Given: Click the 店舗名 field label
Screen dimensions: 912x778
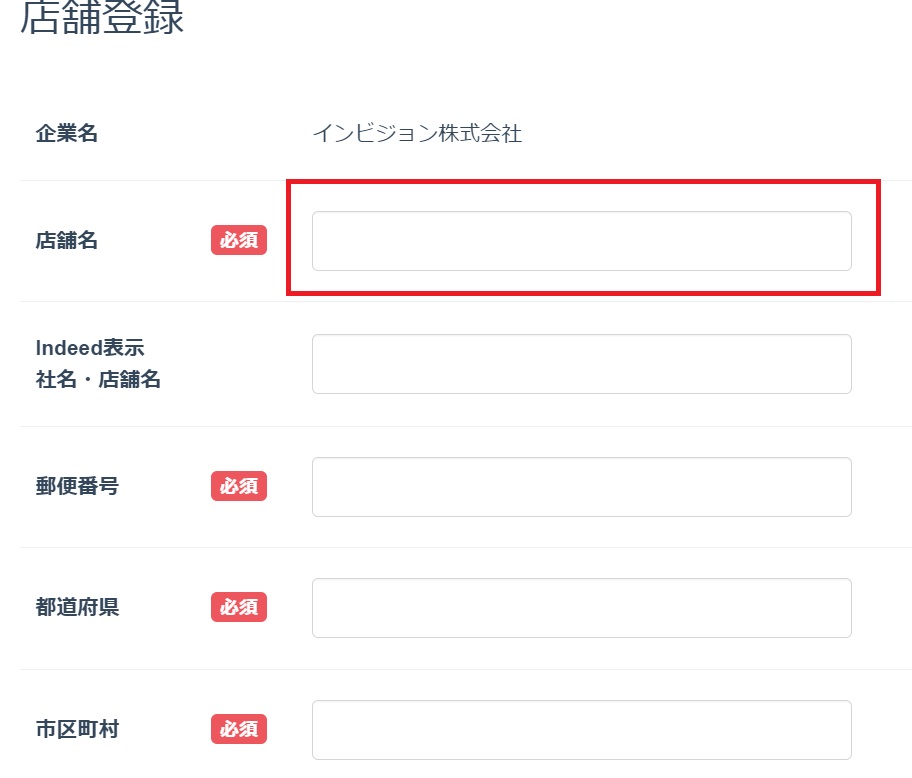Looking at the screenshot, I should click(67, 241).
